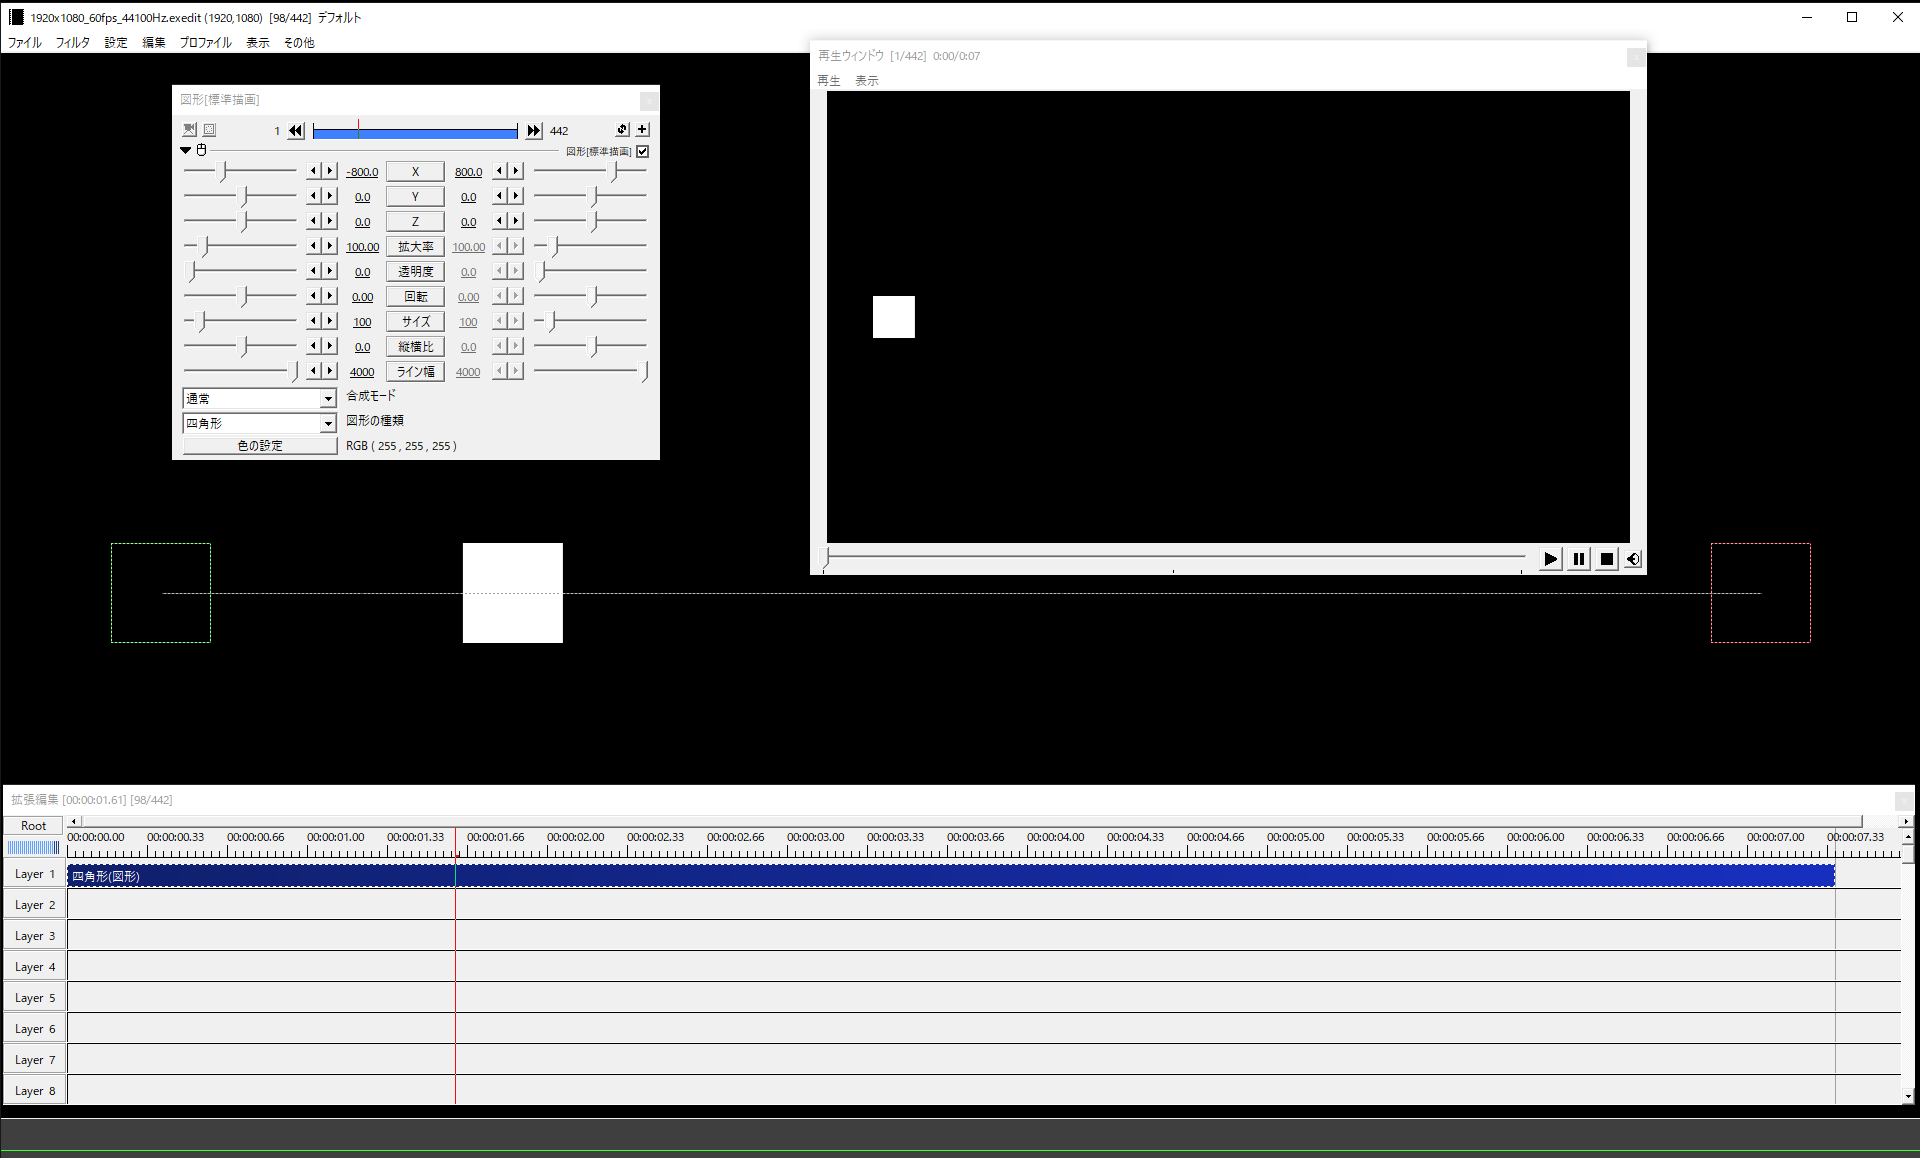Image resolution: width=1920 pixels, height=1158 pixels.
Task: Toggle Layer 3 visibility button
Action: coord(34,936)
